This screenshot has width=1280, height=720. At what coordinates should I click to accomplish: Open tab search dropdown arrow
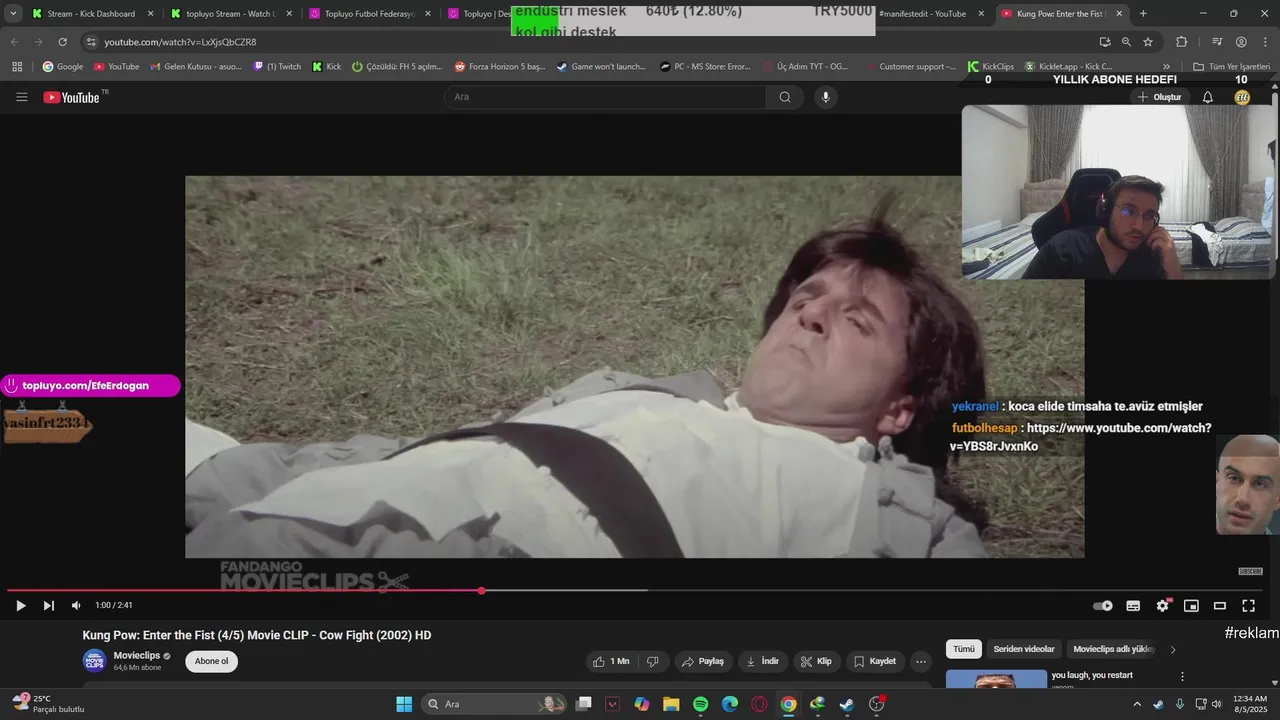coord(13,14)
